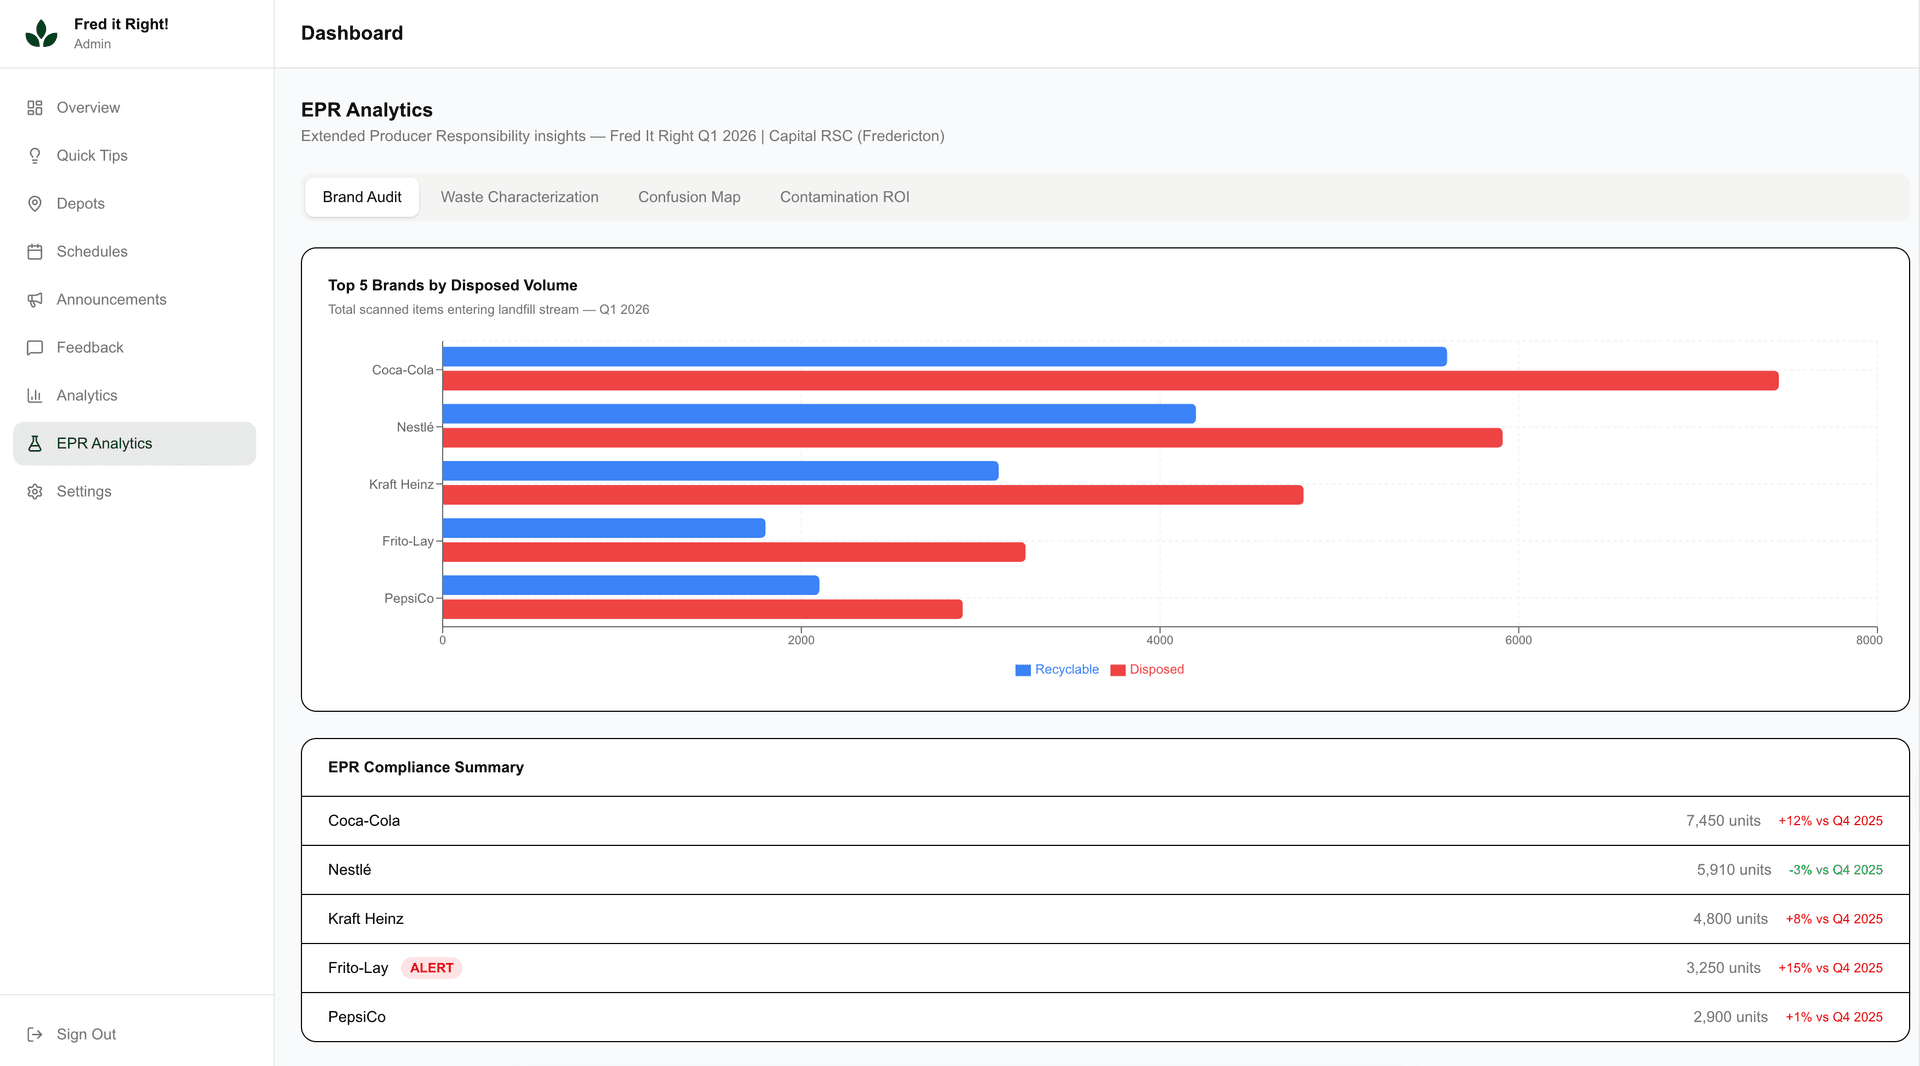Click the Top 5 Brands by Disposed Volume title
1920x1066 pixels.
pyautogui.click(x=453, y=285)
